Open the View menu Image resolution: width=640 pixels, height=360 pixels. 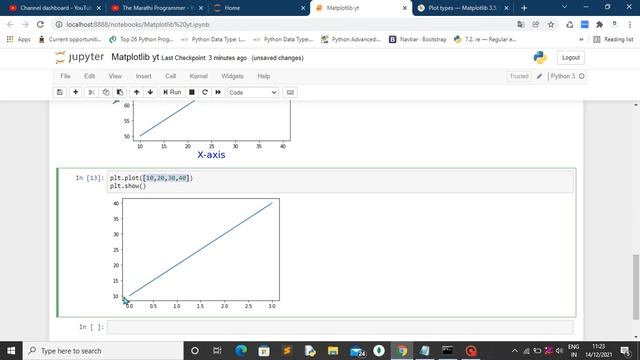[115, 76]
